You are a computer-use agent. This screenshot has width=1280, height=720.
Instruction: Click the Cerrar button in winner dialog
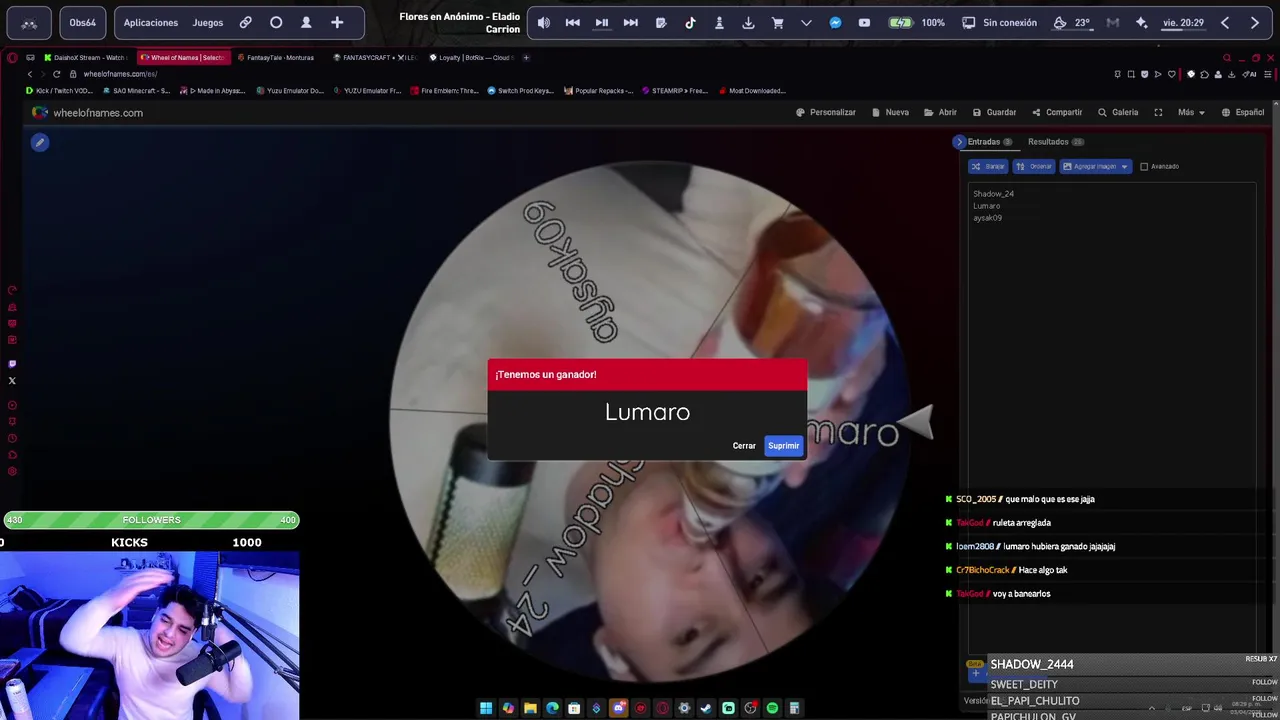(x=744, y=446)
